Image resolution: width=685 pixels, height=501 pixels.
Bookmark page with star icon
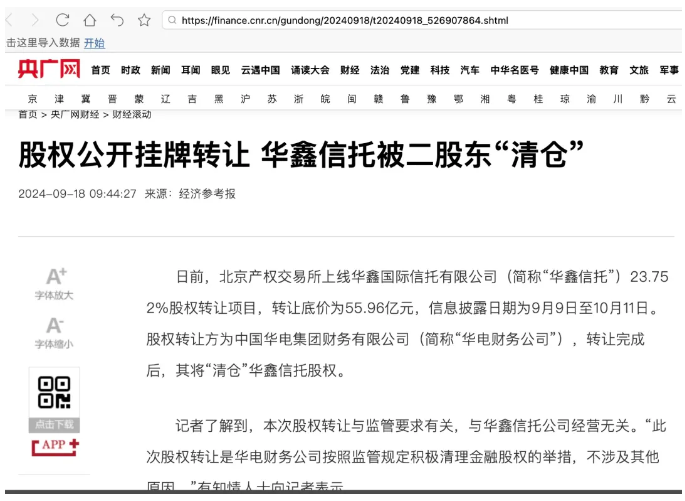[x=144, y=20]
